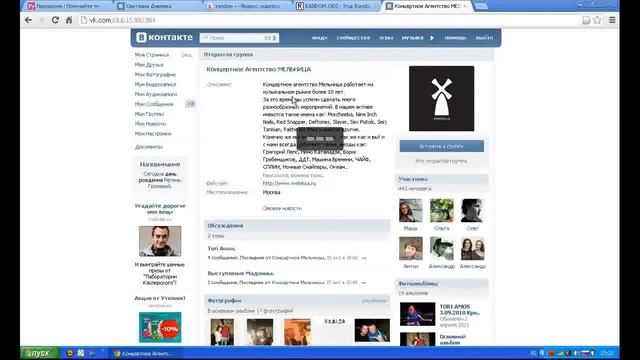This screenshot has height=360, width=640.
Task: Open люди in the VK header menu
Action: click(320, 38)
